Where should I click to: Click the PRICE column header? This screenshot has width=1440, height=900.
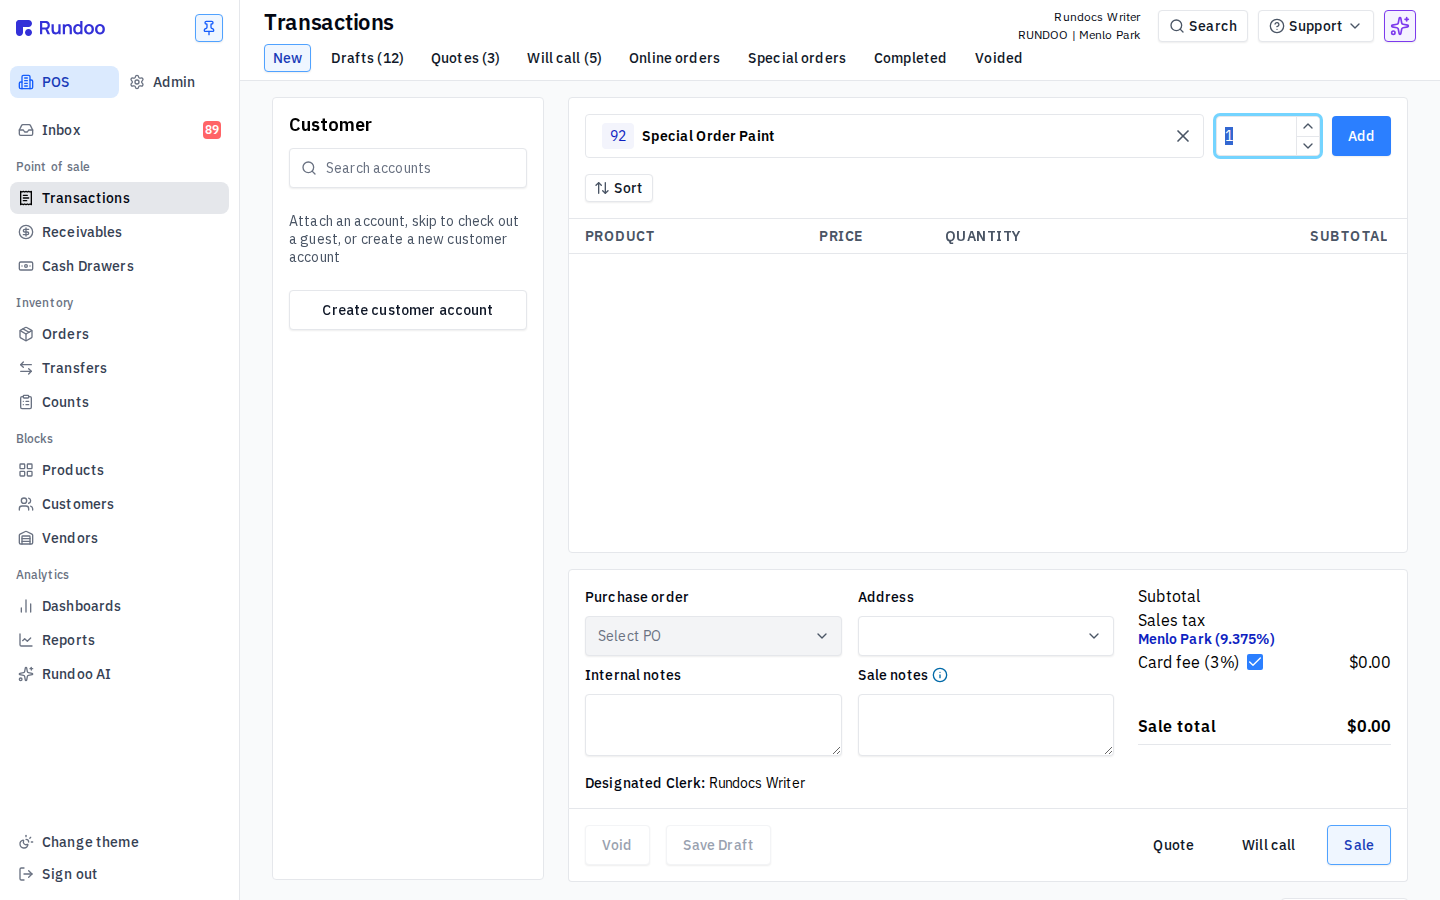coord(841,236)
